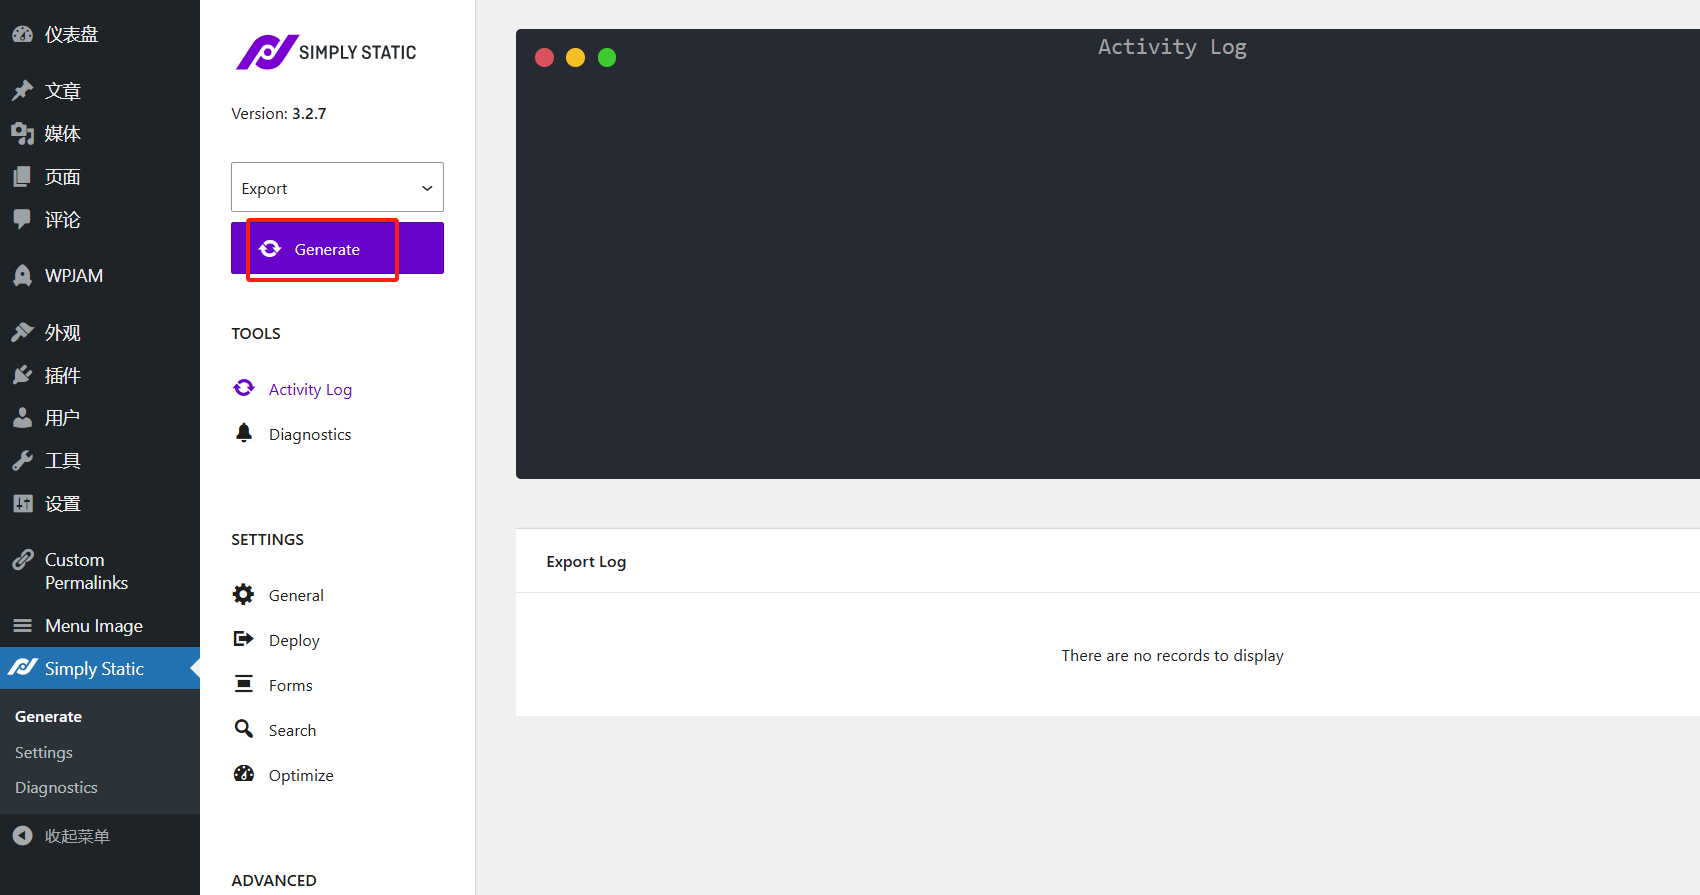Click the pushpin icon beside 文章
Screen dimensions: 1700x895
(x=22, y=91)
